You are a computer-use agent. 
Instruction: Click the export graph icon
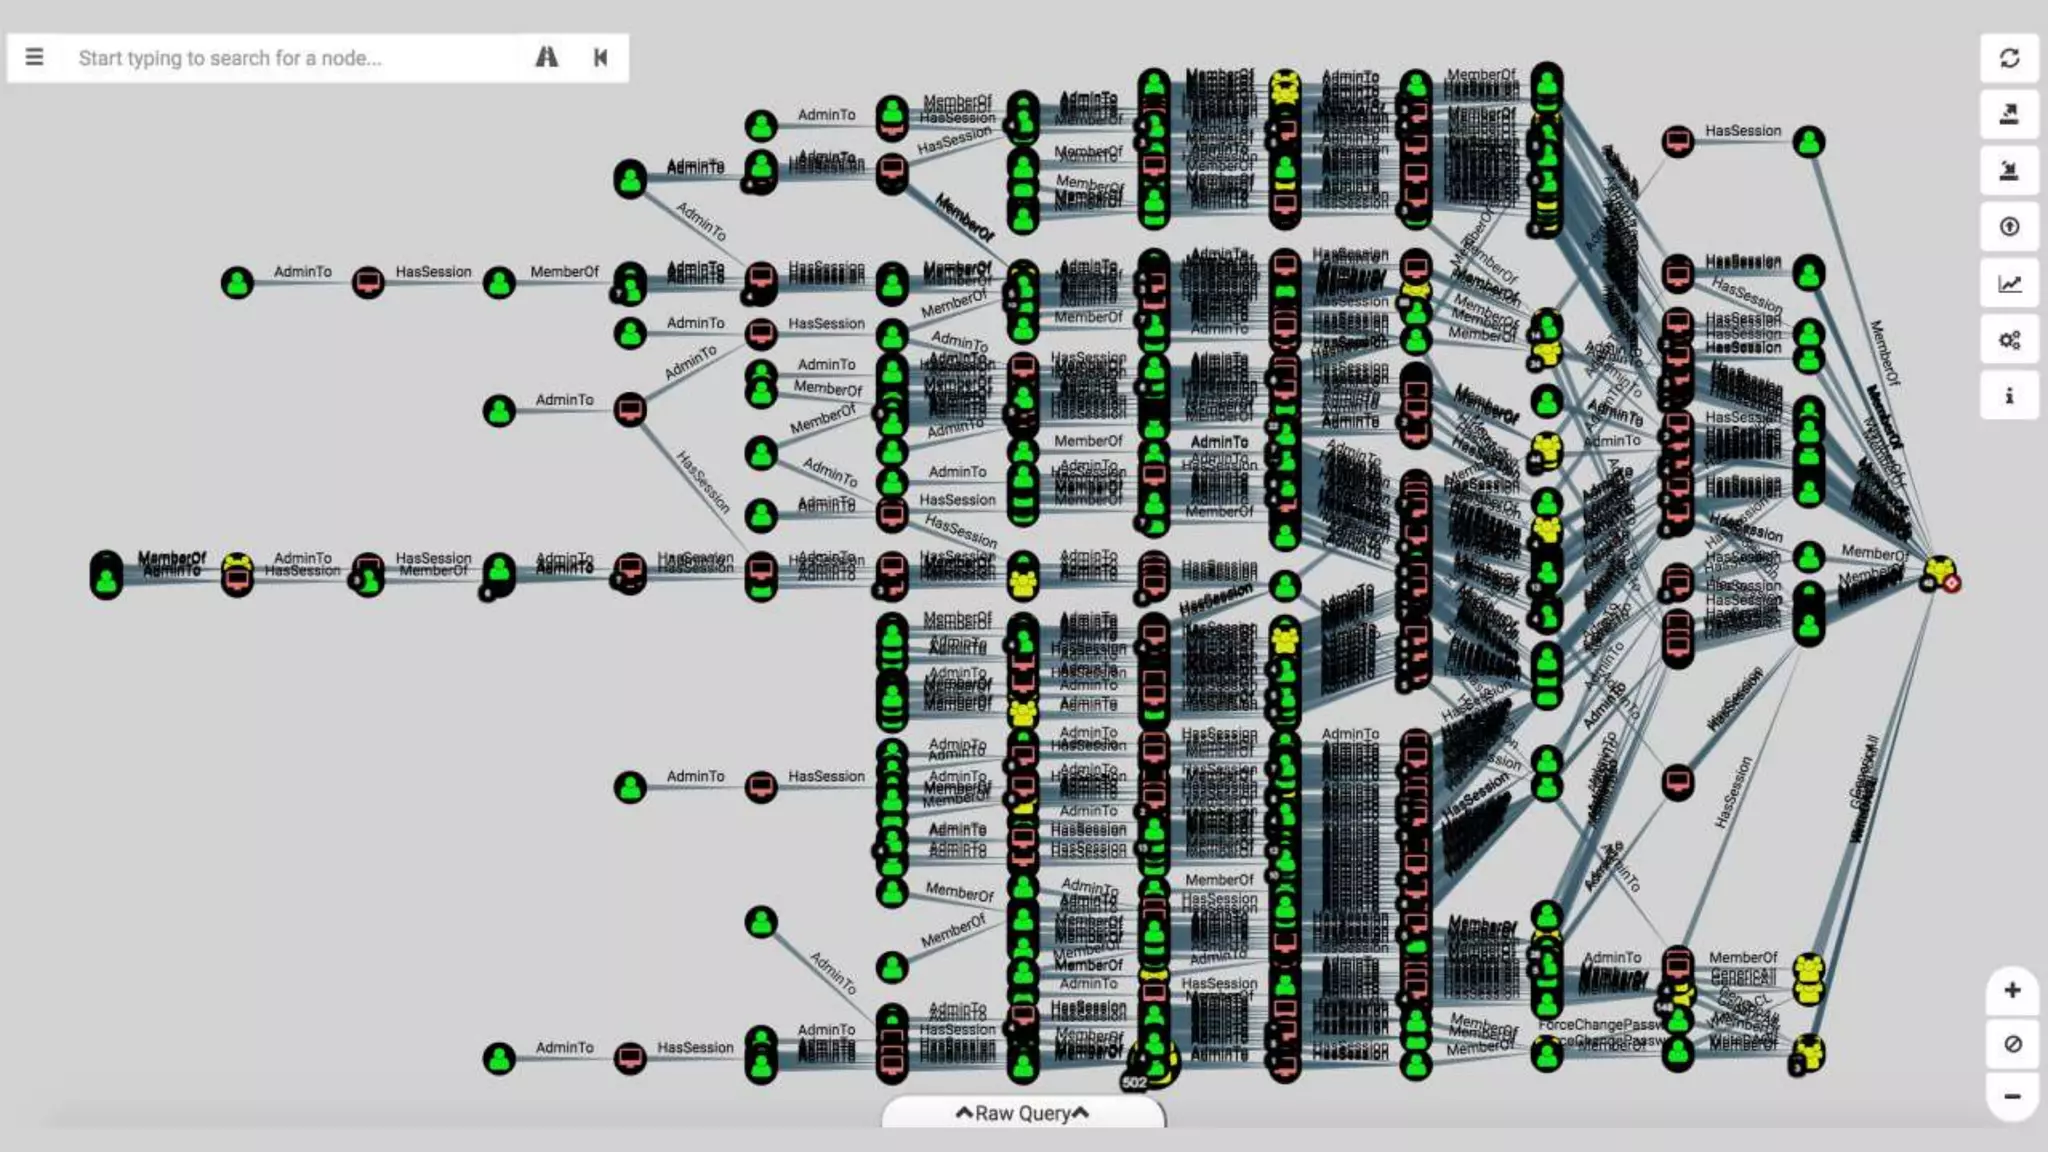(2009, 114)
